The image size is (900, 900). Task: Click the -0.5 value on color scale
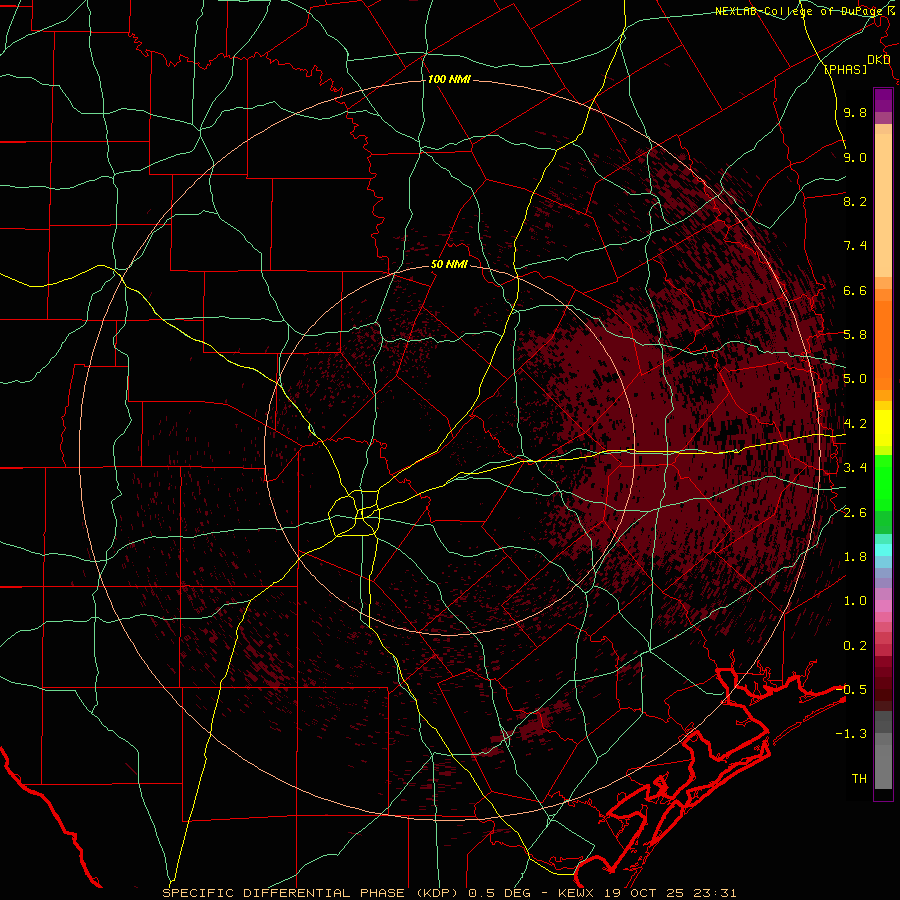[851, 690]
